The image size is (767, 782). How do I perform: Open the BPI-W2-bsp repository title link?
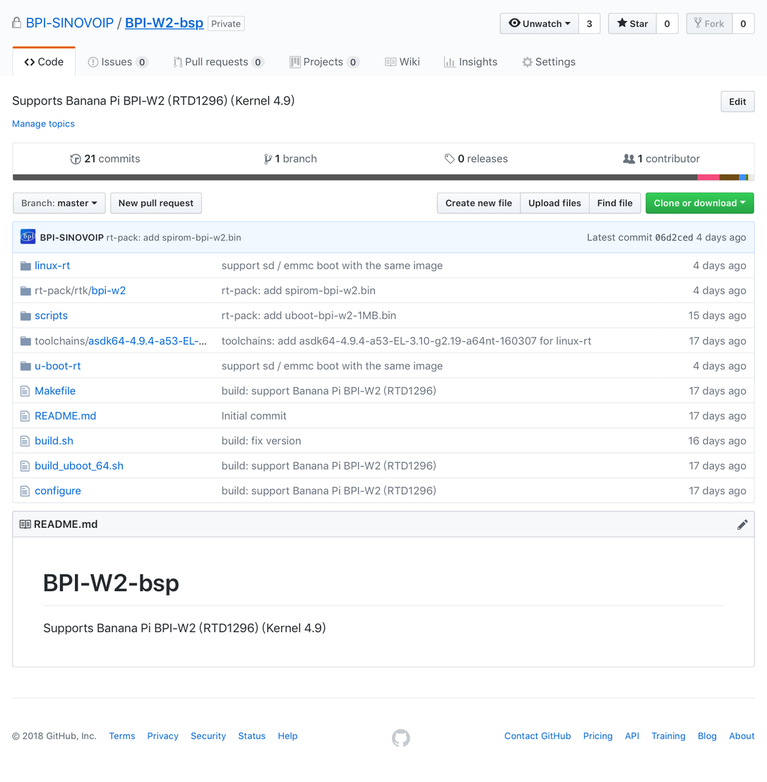[x=164, y=23]
